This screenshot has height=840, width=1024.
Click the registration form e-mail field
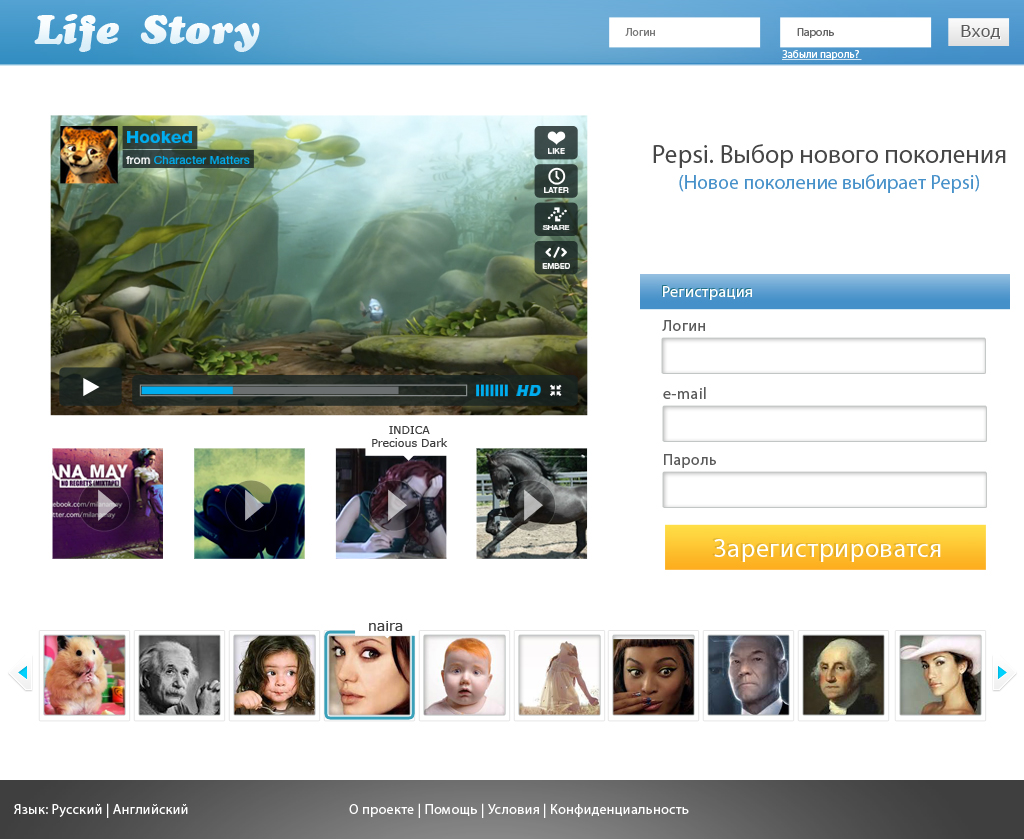824,424
